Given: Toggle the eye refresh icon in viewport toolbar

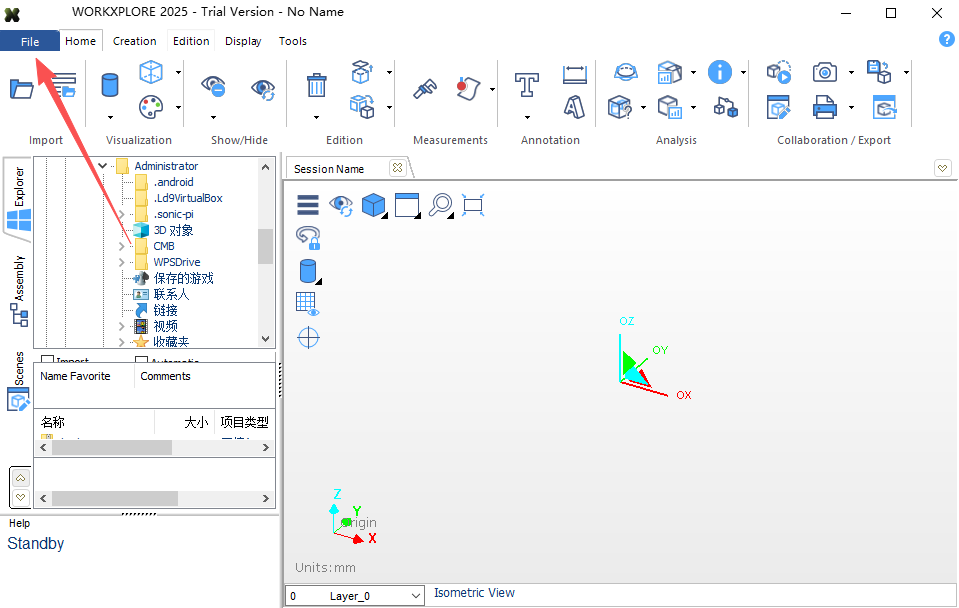Looking at the screenshot, I should pyautogui.click(x=341, y=205).
